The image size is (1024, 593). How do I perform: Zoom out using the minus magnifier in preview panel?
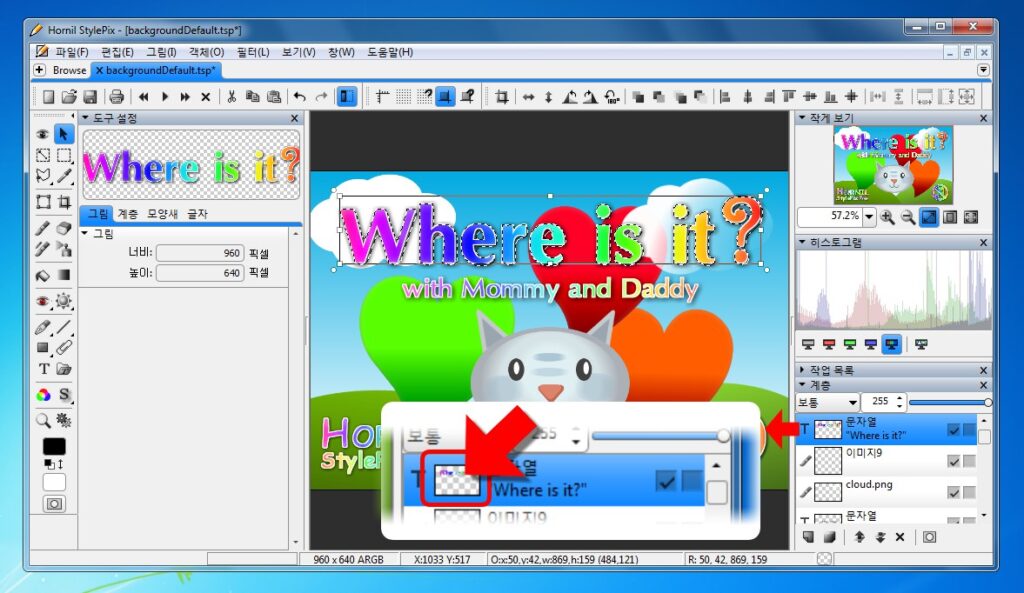click(908, 217)
